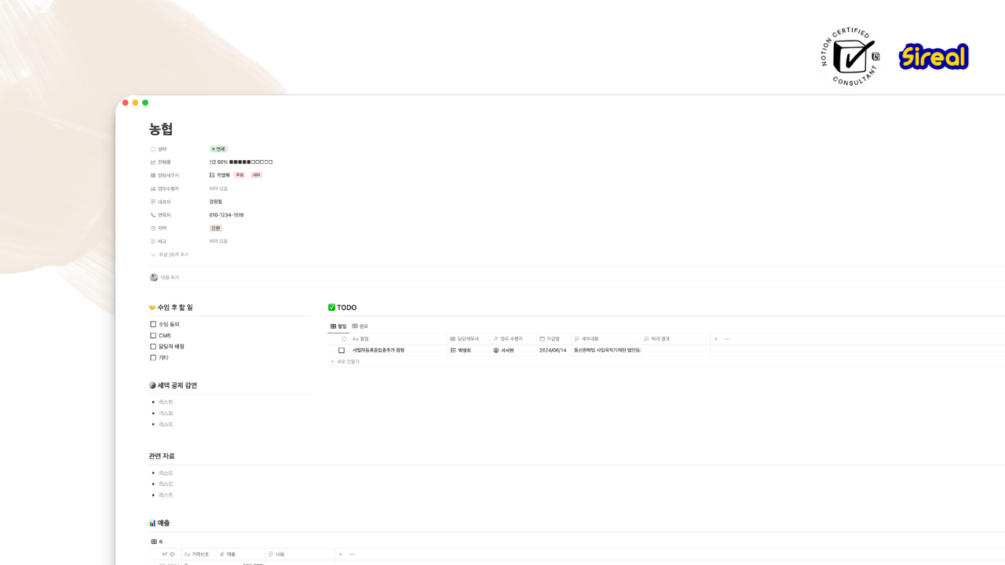Click the globe icon beside 세액 공제 감면
The height and width of the screenshot is (565, 1005).
[153, 386]
